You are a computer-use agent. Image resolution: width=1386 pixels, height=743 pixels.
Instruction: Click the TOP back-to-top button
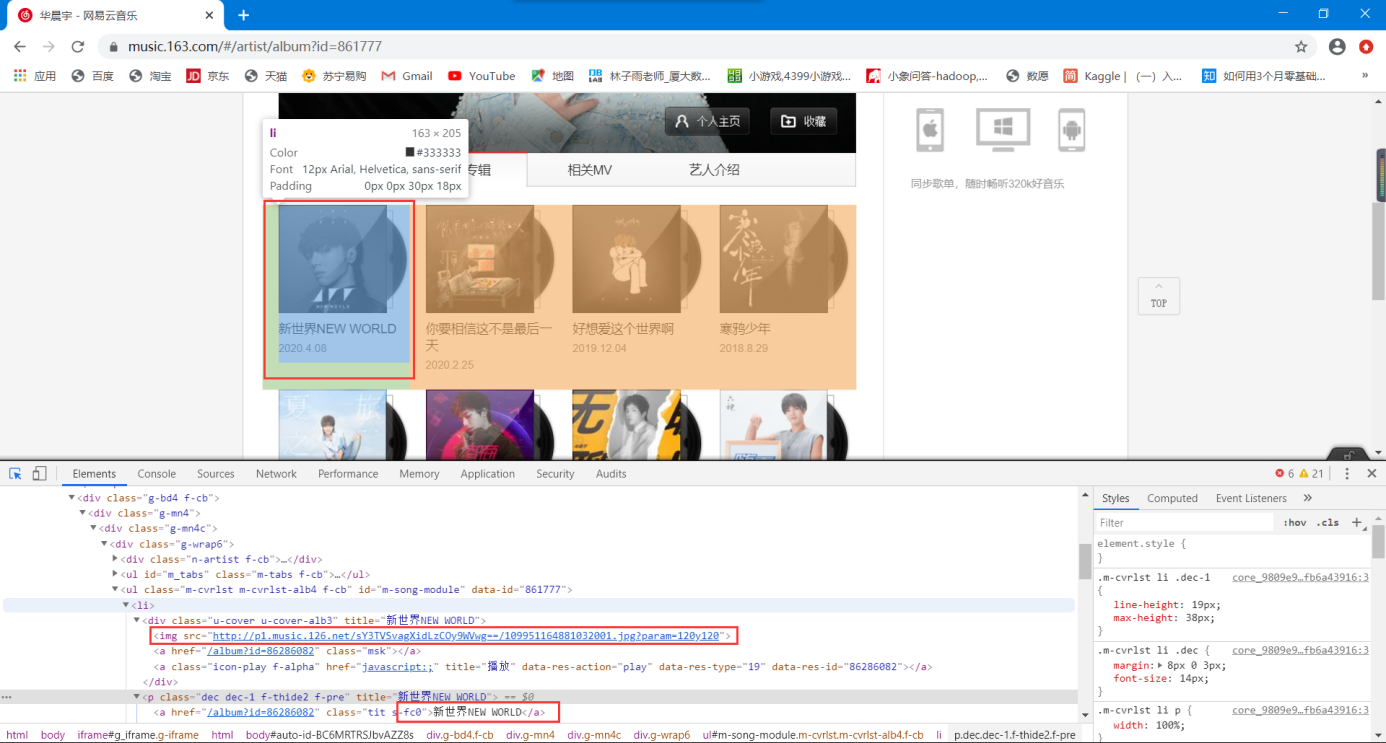click(1159, 296)
